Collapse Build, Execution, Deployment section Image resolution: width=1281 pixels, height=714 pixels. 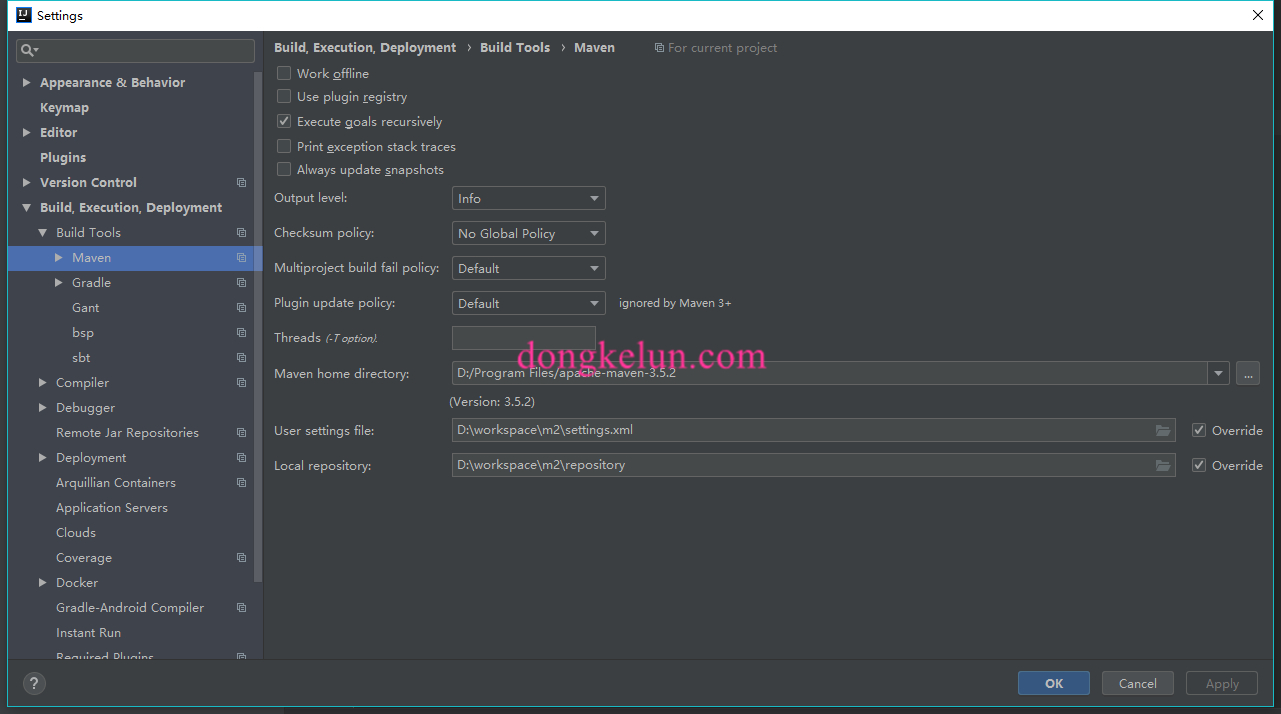(x=27, y=208)
